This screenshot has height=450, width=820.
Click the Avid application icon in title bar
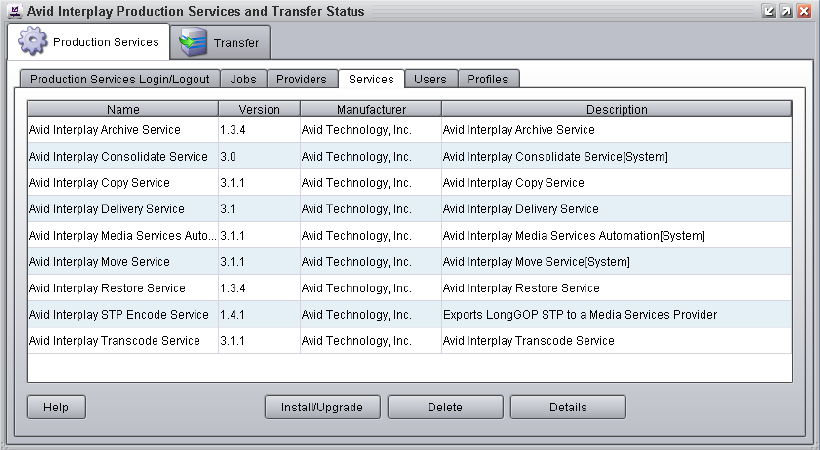pos(13,11)
